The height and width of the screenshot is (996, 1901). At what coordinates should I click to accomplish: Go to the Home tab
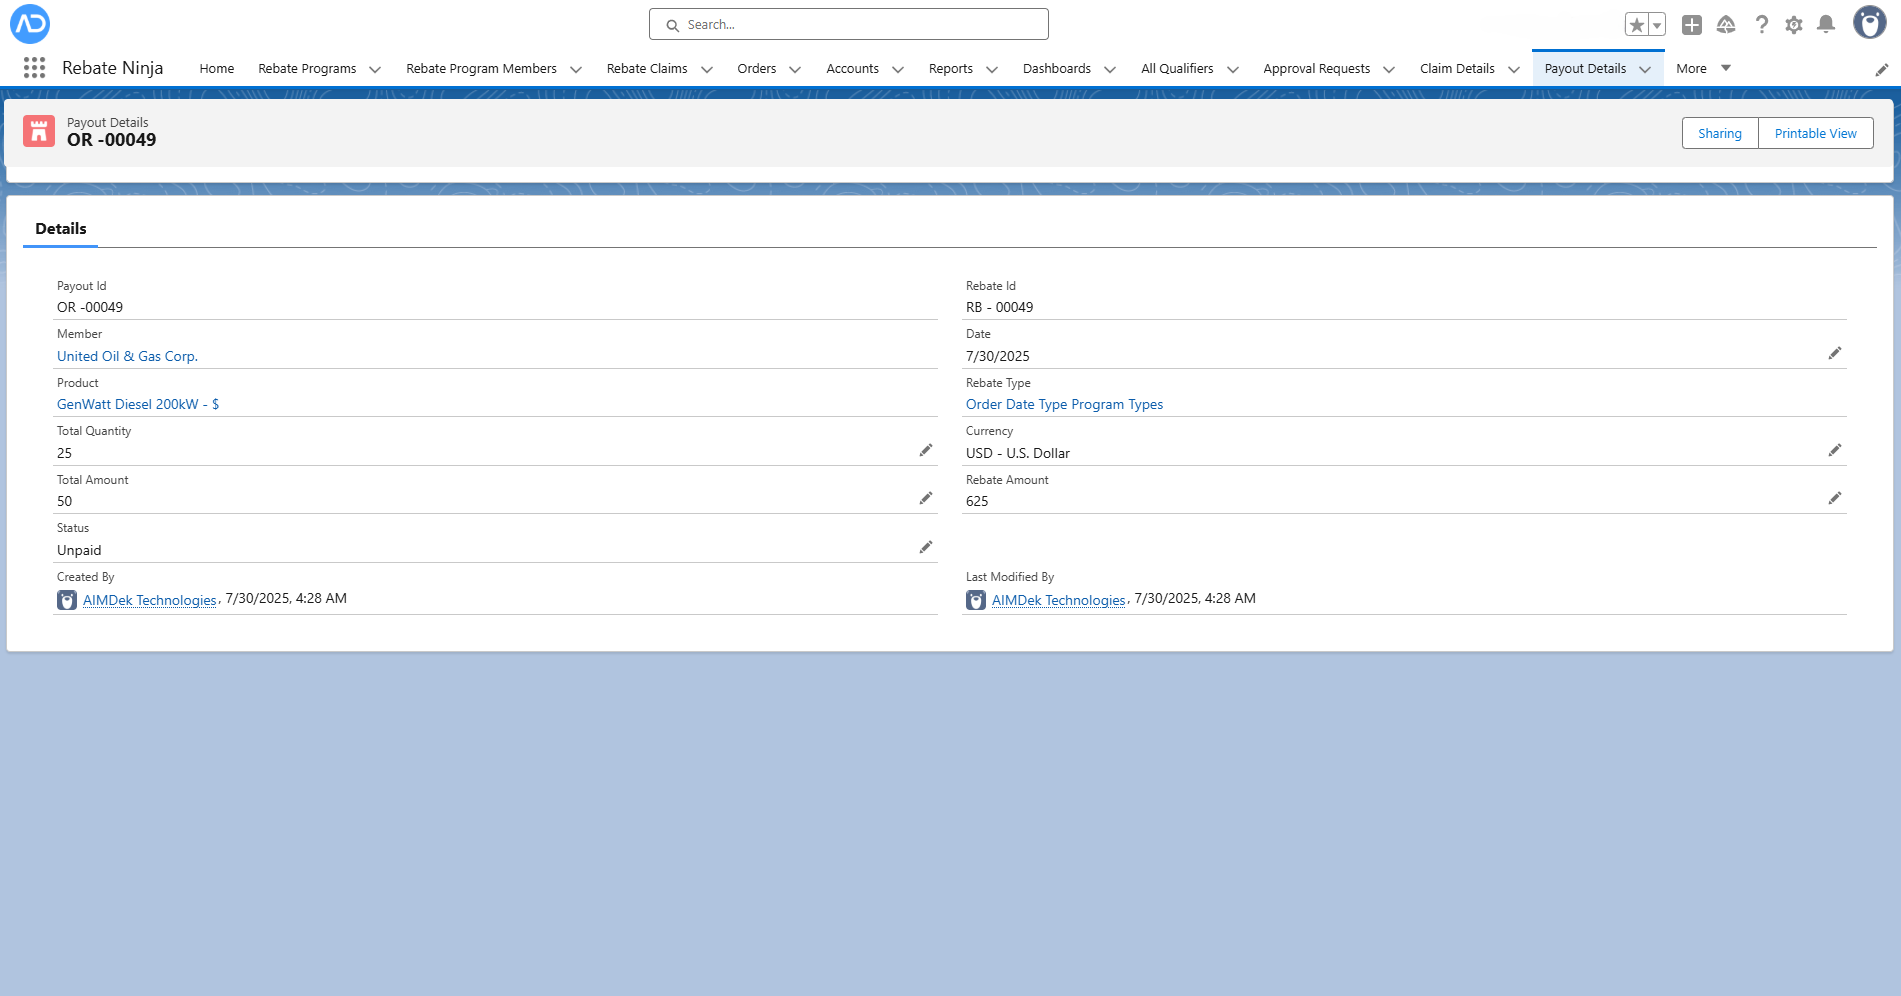point(216,69)
